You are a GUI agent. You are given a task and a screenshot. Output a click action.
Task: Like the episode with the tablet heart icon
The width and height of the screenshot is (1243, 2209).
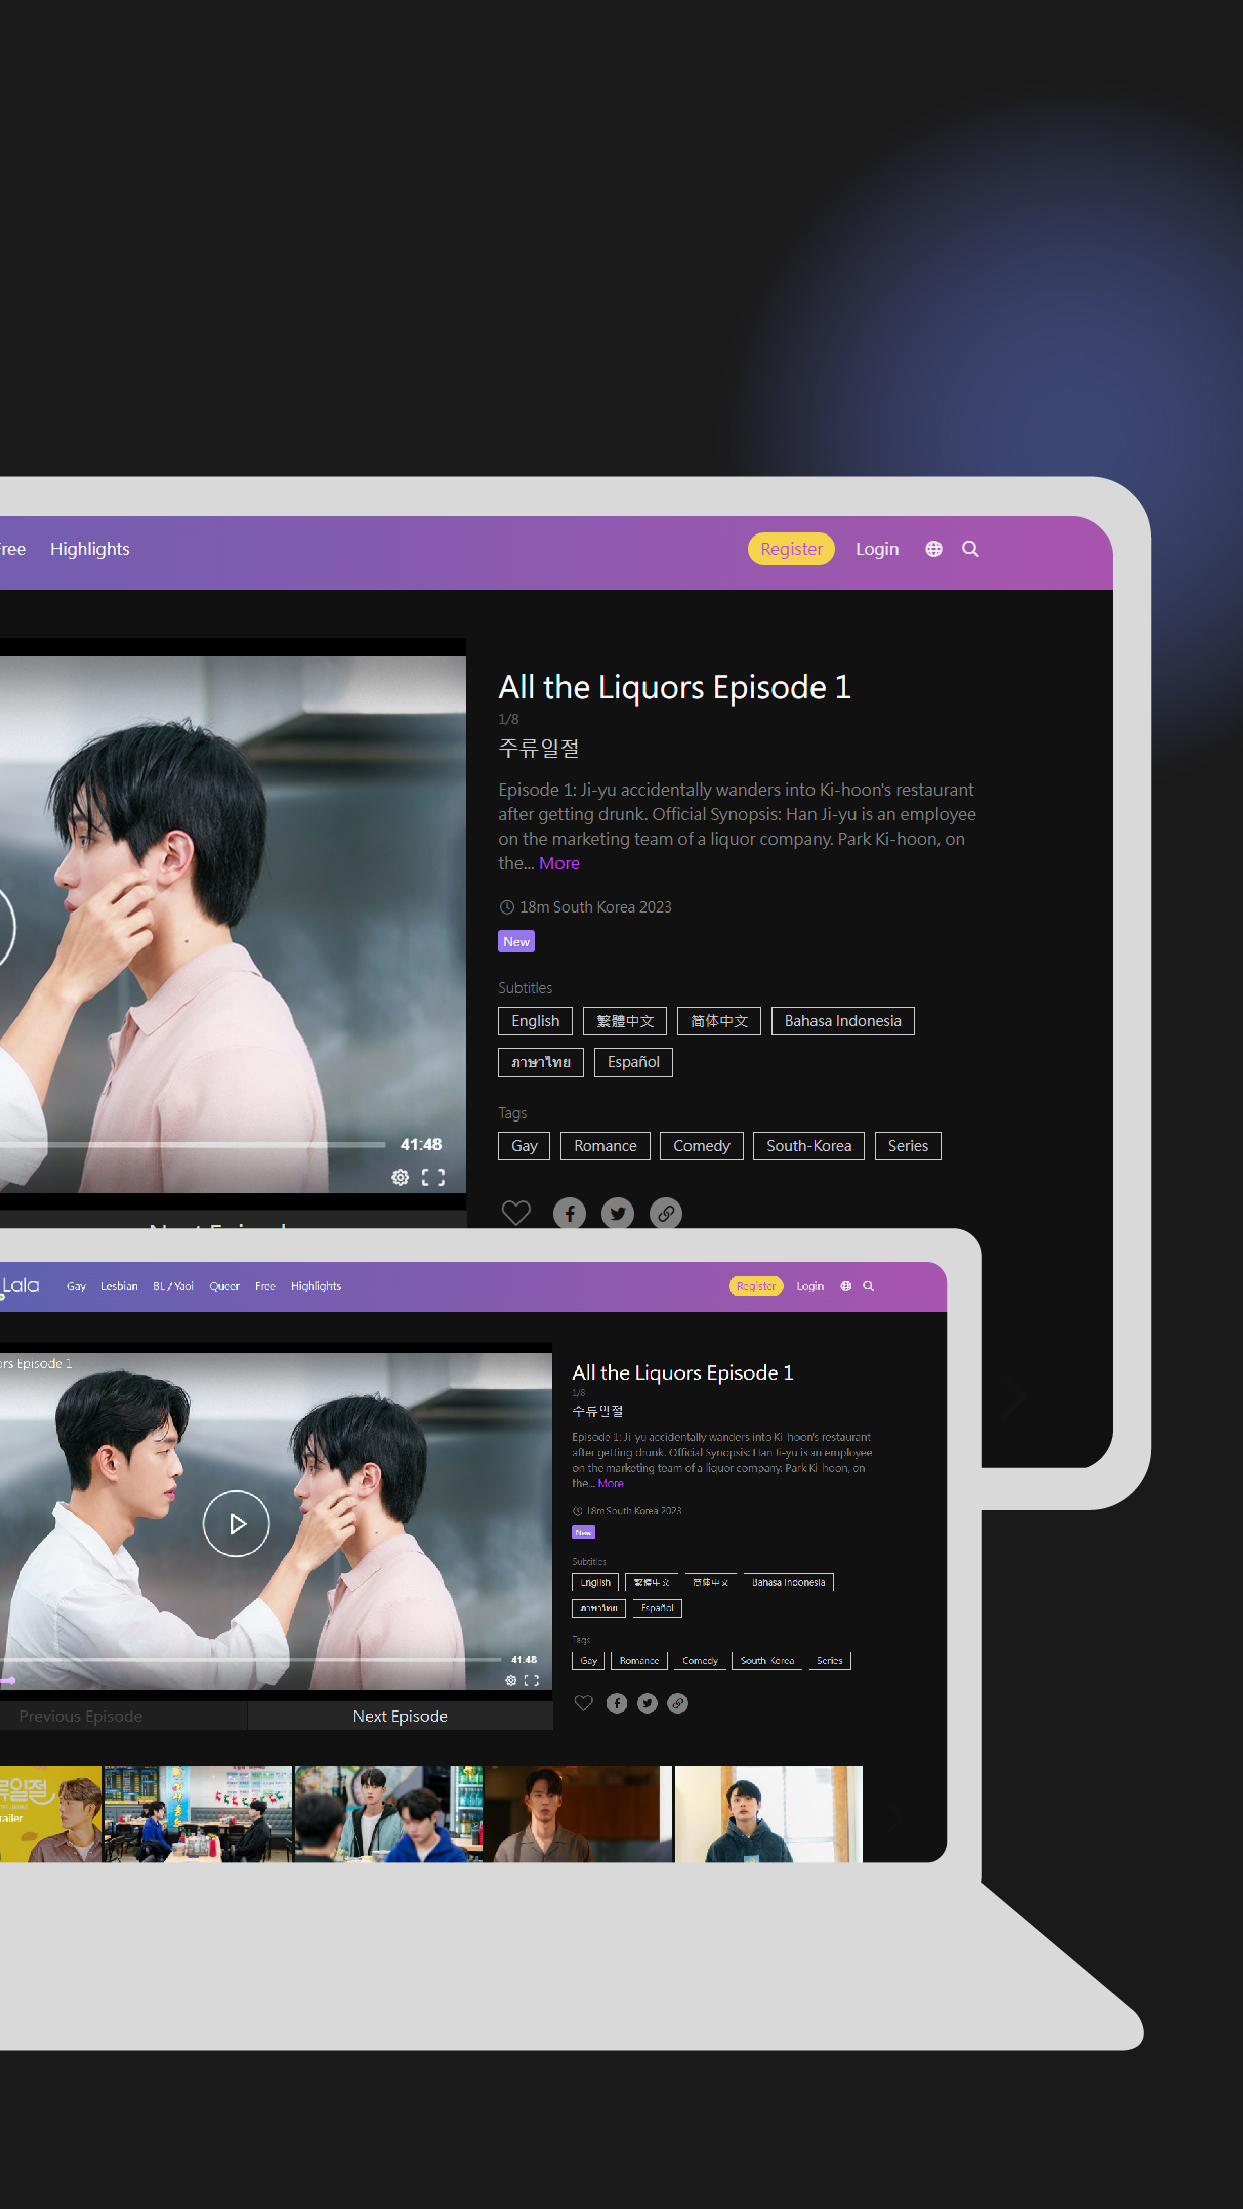[516, 1212]
